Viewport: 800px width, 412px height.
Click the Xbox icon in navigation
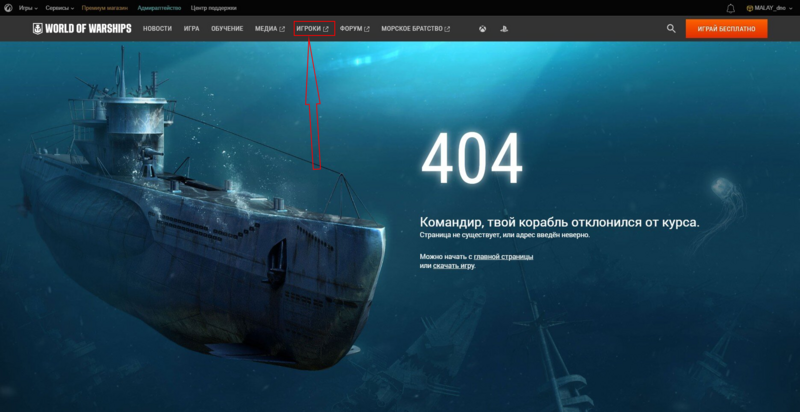(482, 29)
